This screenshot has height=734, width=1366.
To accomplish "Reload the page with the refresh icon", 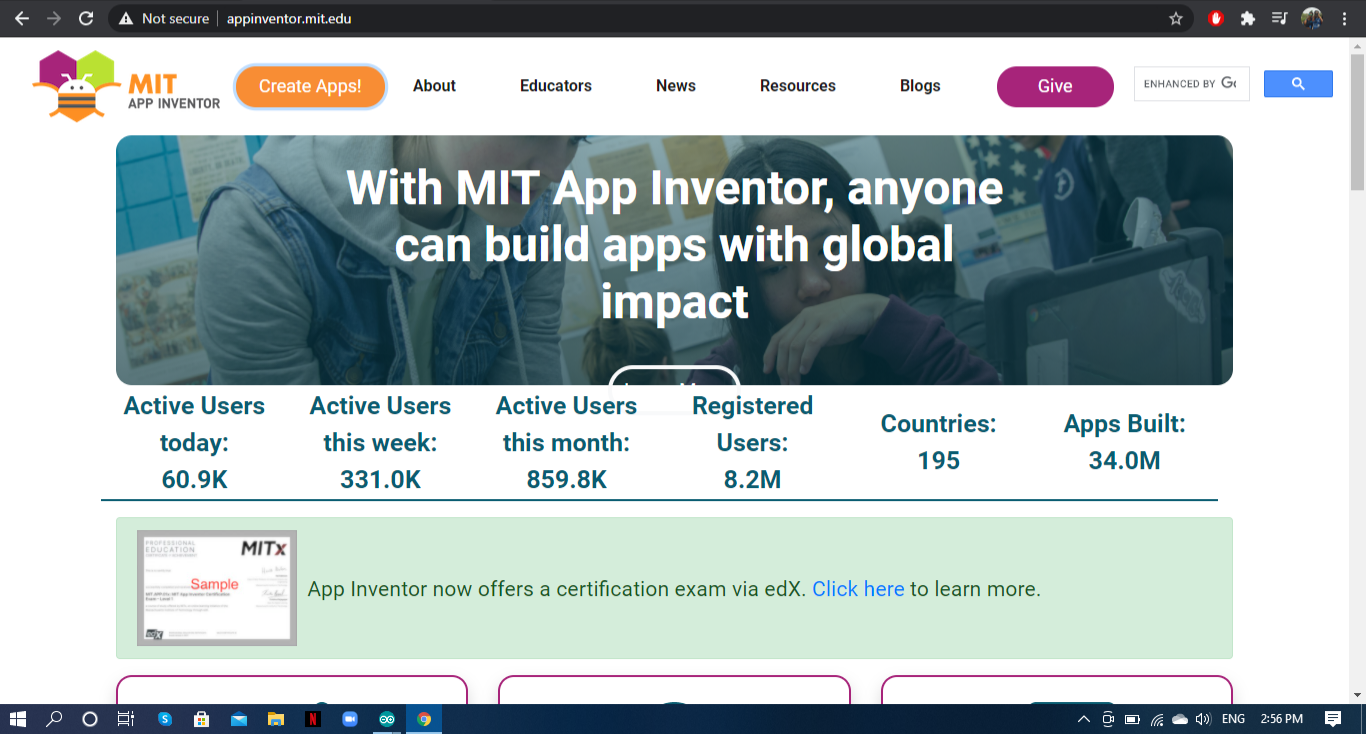I will [x=86, y=18].
